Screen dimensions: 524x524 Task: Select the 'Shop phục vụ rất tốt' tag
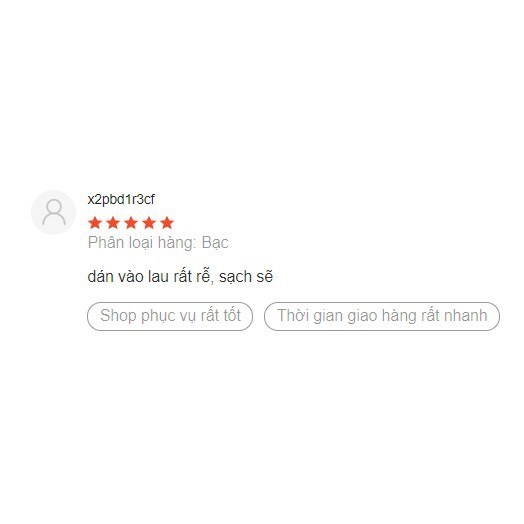coord(170,316)
